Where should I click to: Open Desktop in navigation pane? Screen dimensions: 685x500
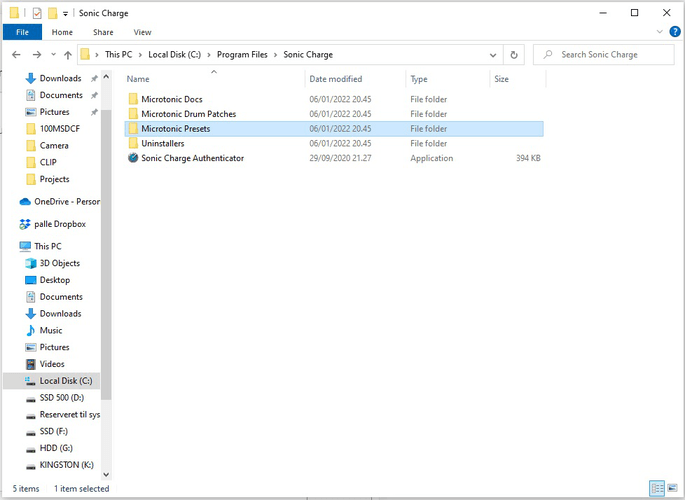(55, 280)
